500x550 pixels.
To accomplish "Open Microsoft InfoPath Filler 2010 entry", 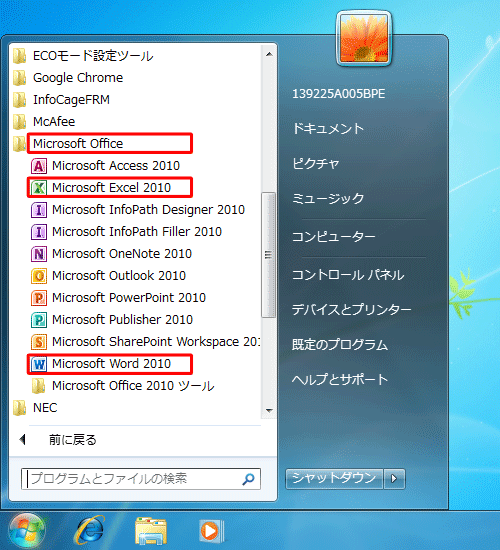I will [137, 232].
